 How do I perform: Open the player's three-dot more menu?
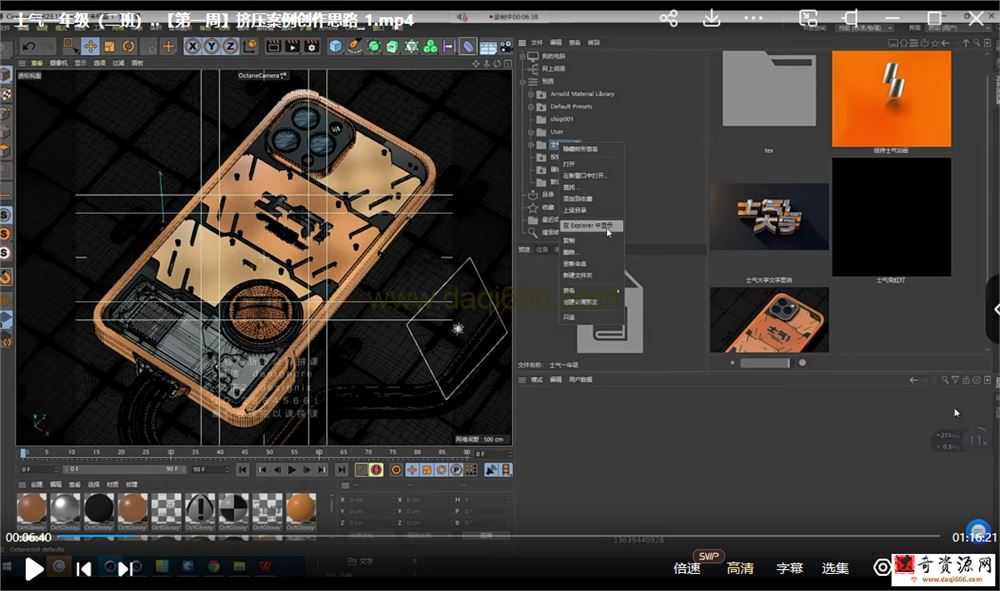[753, 18]
